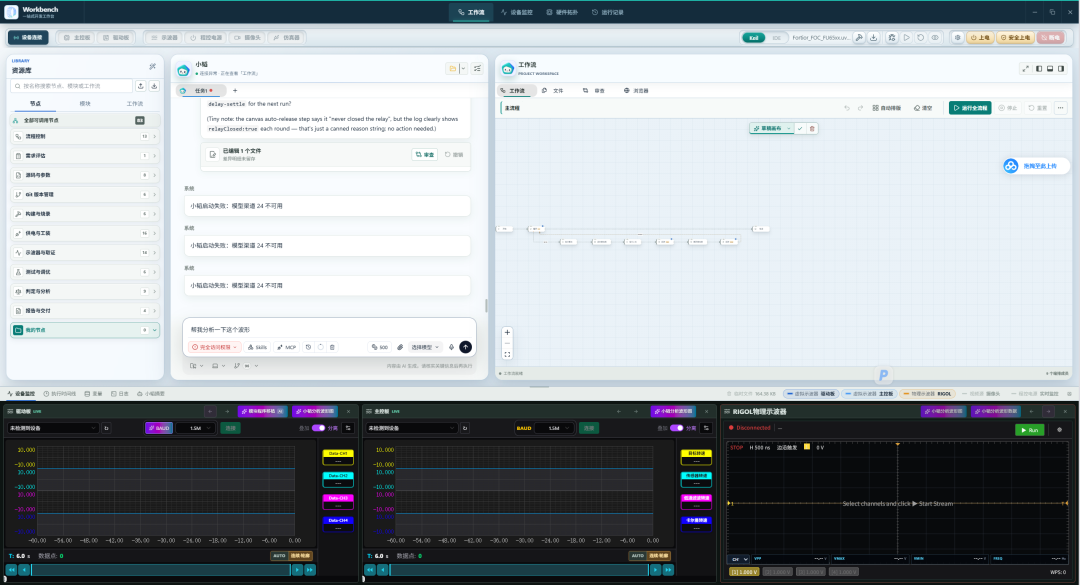Click the import icon beside library search box

141,86
